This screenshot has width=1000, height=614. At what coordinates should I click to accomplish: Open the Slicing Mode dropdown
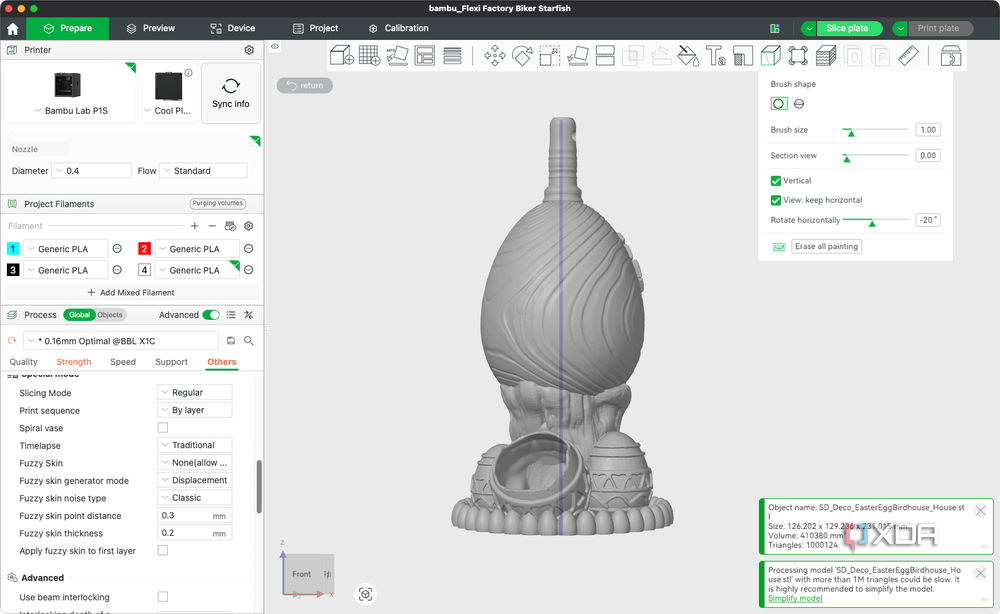click(x=195, y=393)
